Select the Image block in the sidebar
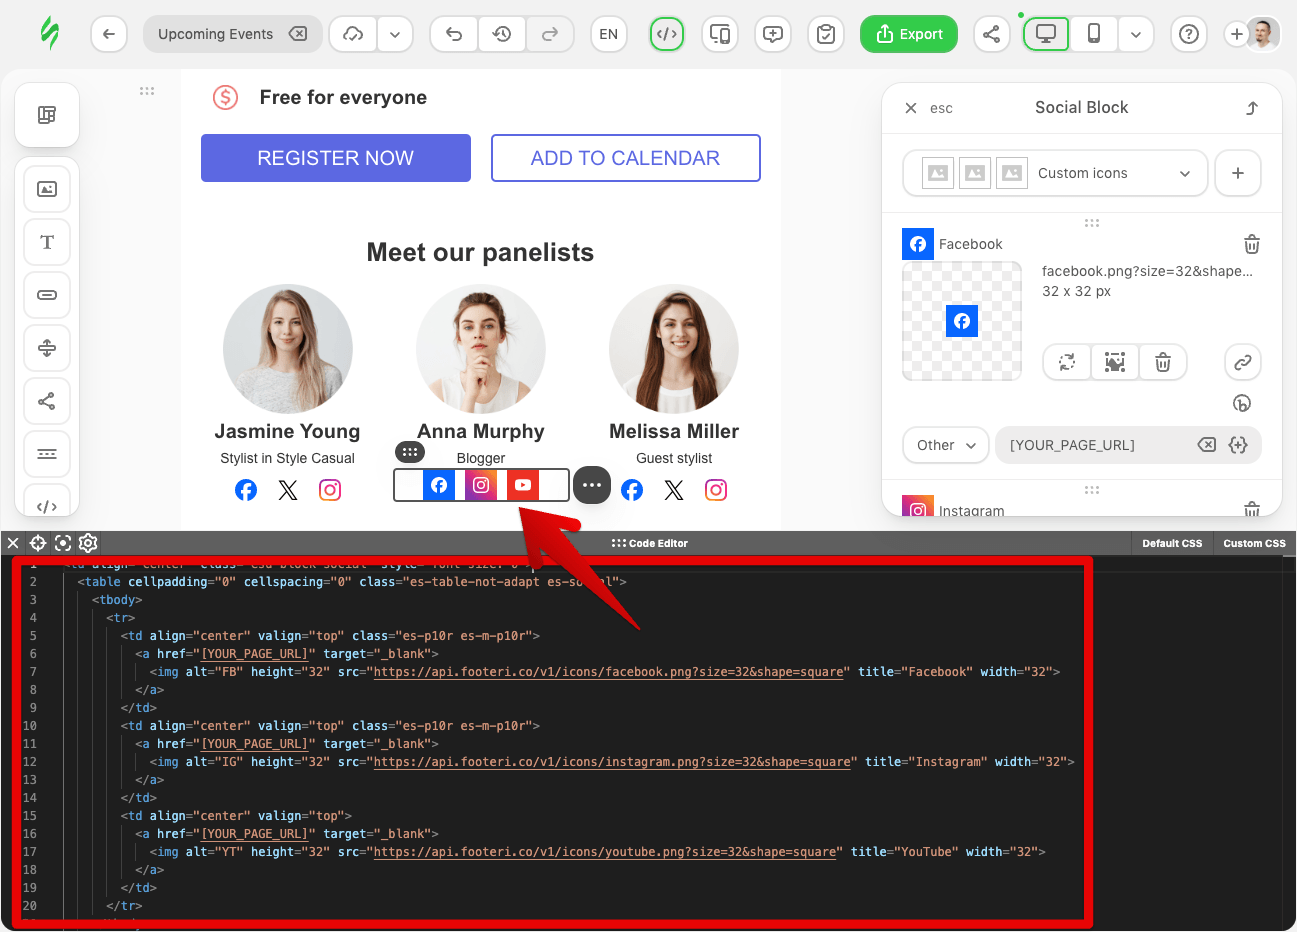Viewport: 1297px width, 932px height. pos(47,189)
